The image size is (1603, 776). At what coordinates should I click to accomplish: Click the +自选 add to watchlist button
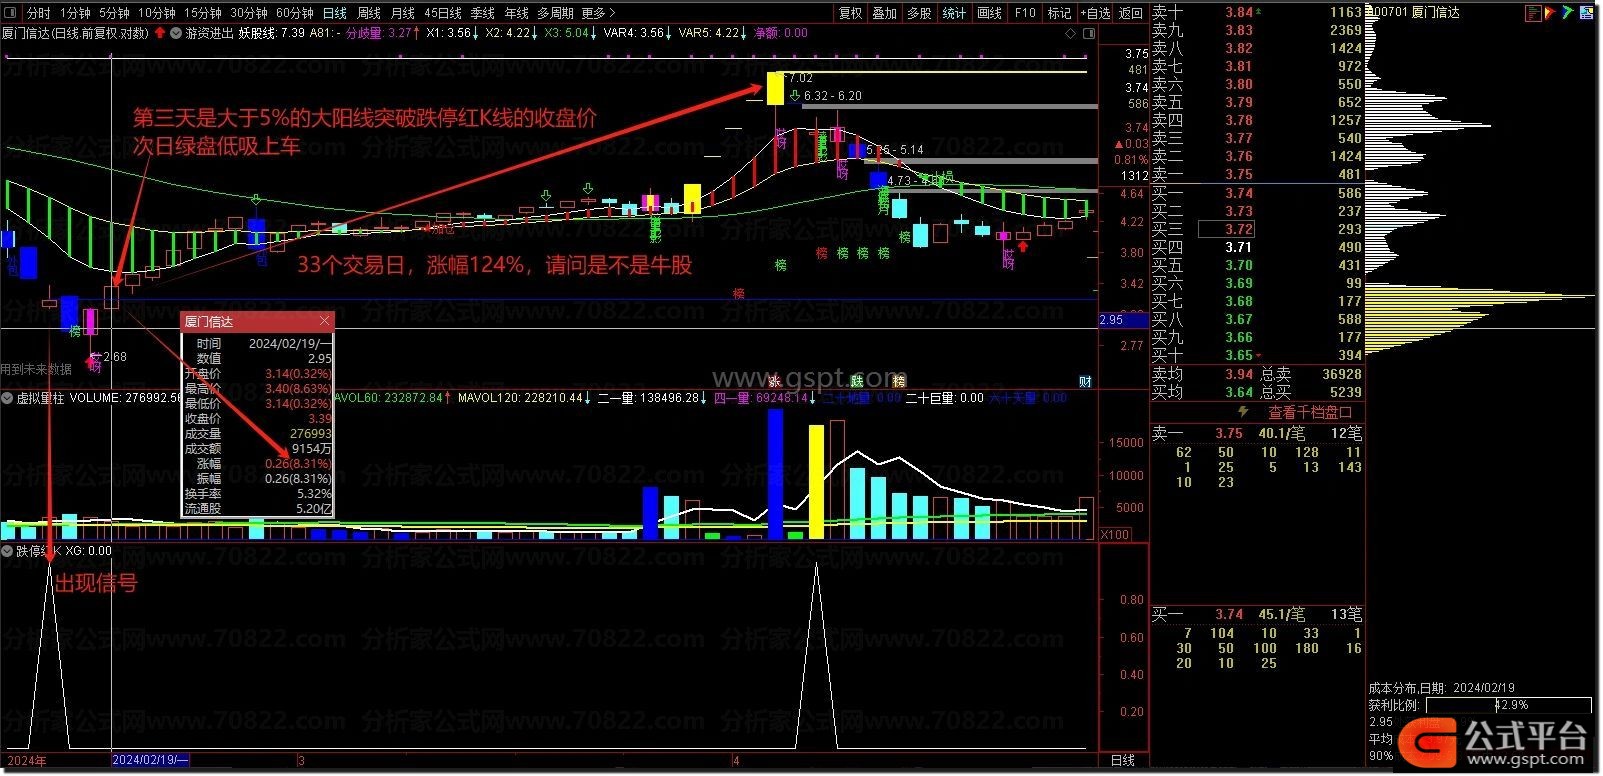click(1095, 13)
